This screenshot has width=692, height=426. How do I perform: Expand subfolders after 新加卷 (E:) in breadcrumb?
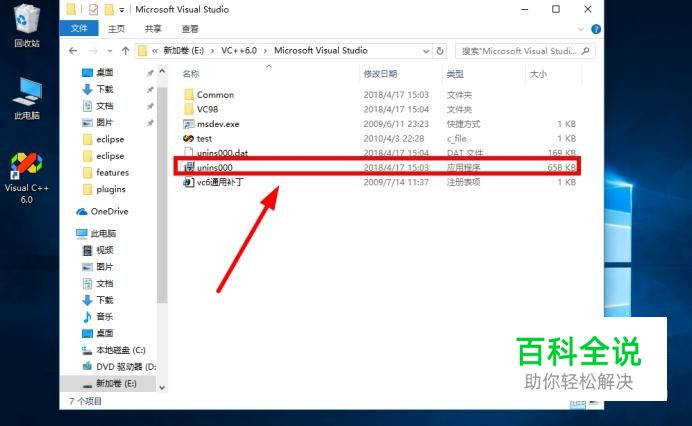212,51
